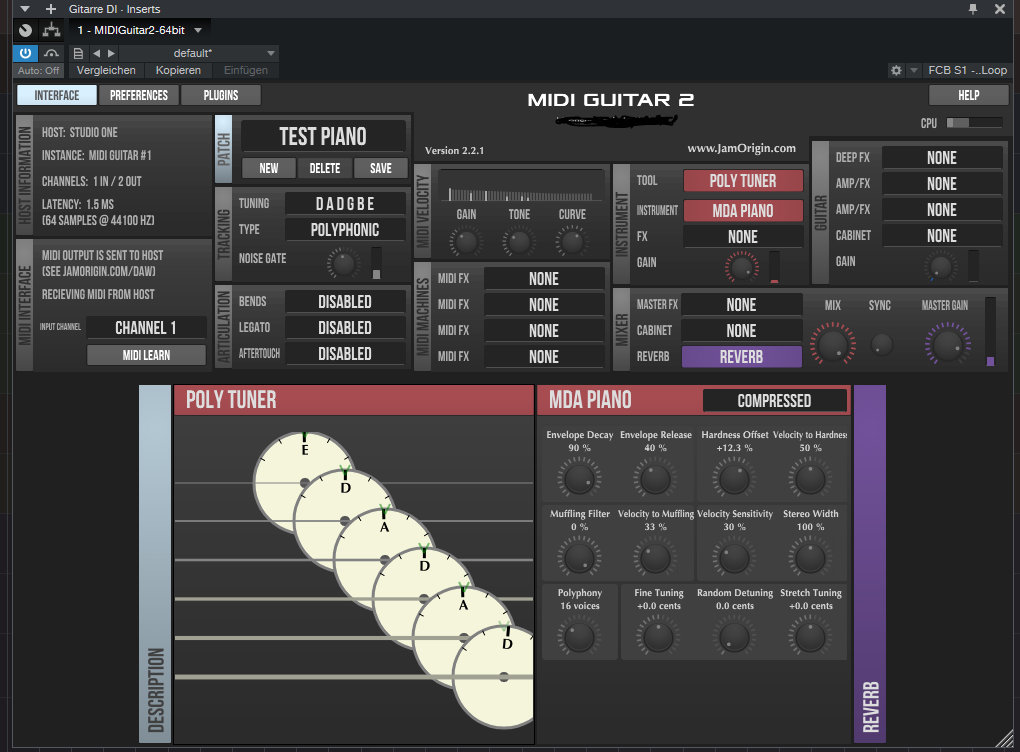
Task: Toggle Bends articulation from Disabled
Action: coord(344,302)
